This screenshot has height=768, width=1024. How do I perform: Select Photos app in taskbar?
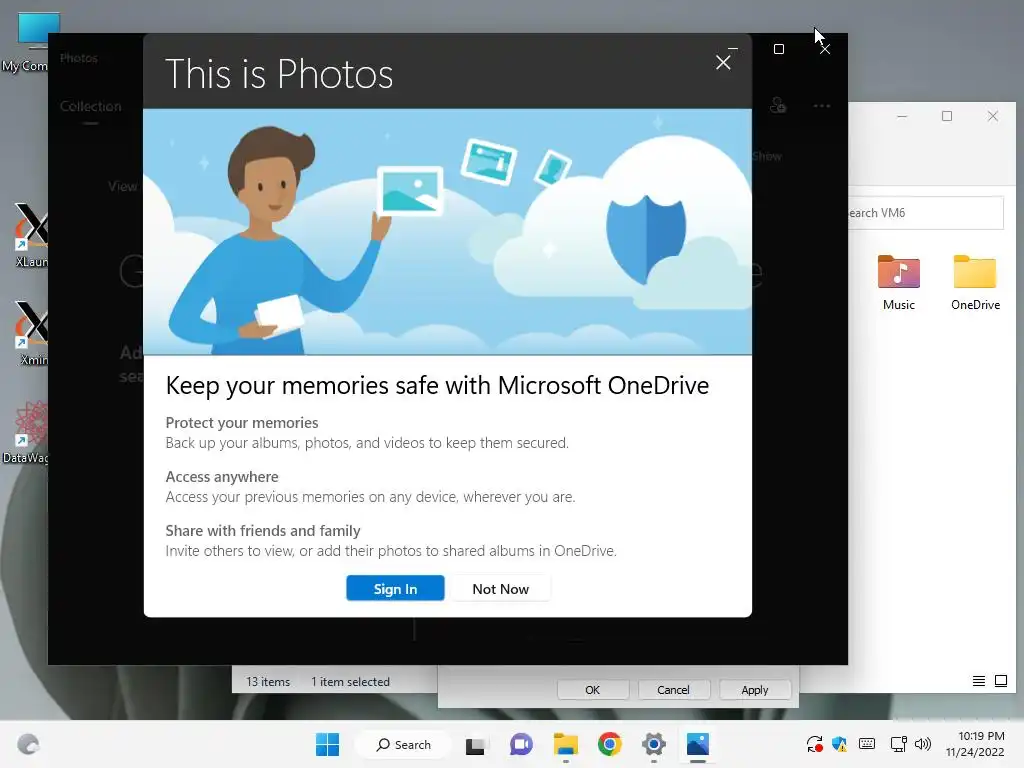697,744
